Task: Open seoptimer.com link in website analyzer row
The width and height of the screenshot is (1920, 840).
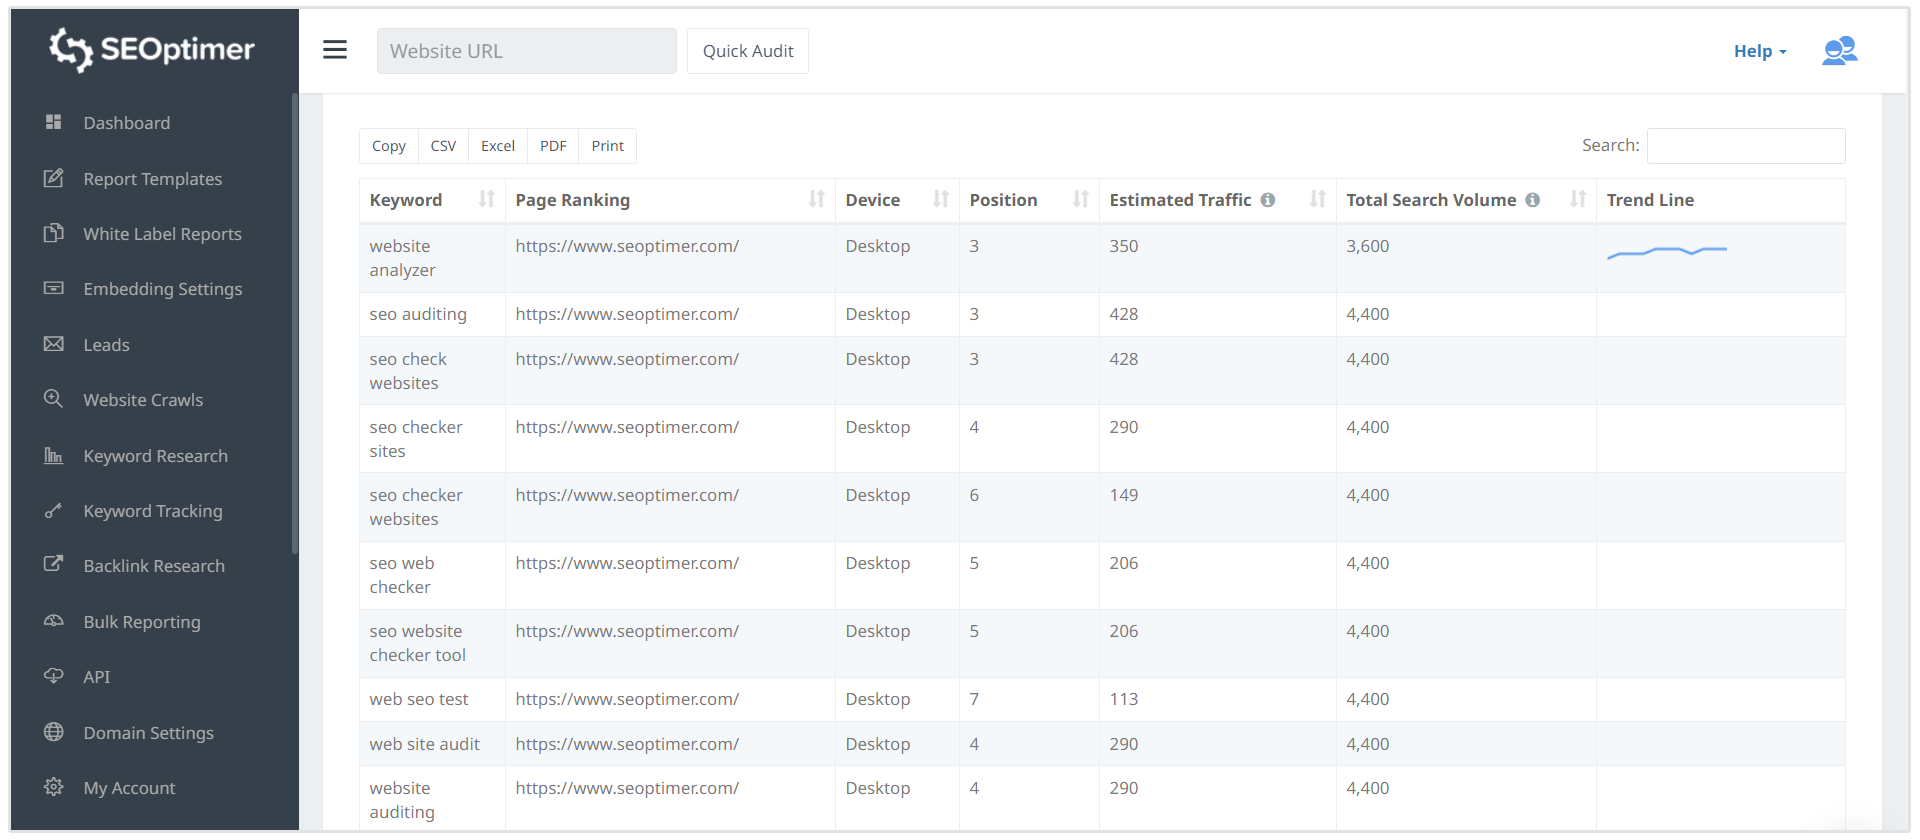Action: tap(627, 246)
